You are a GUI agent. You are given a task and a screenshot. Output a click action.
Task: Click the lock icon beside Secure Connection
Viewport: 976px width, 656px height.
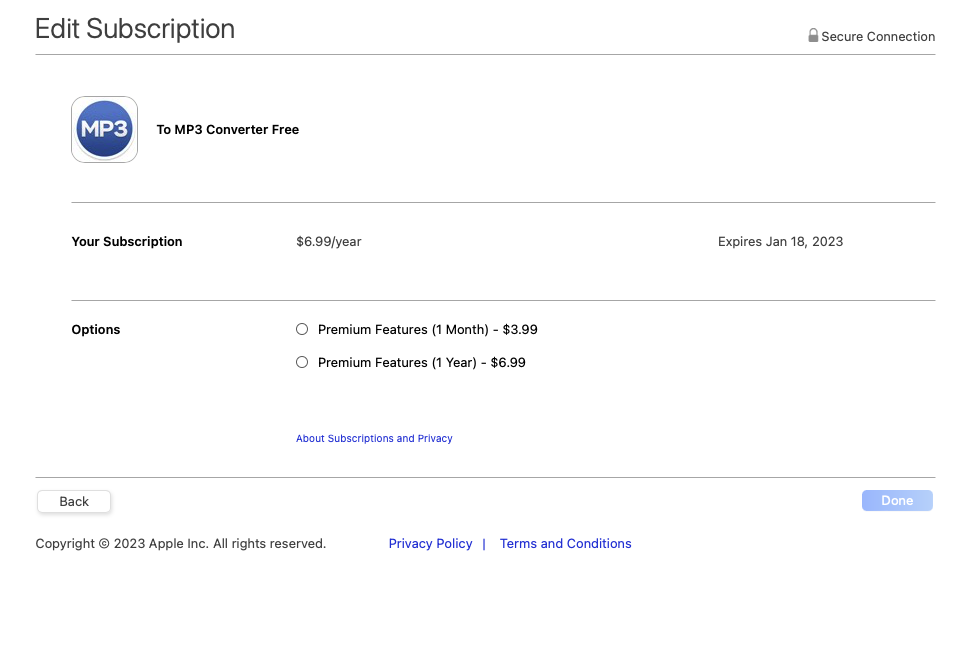click(812, 35)
